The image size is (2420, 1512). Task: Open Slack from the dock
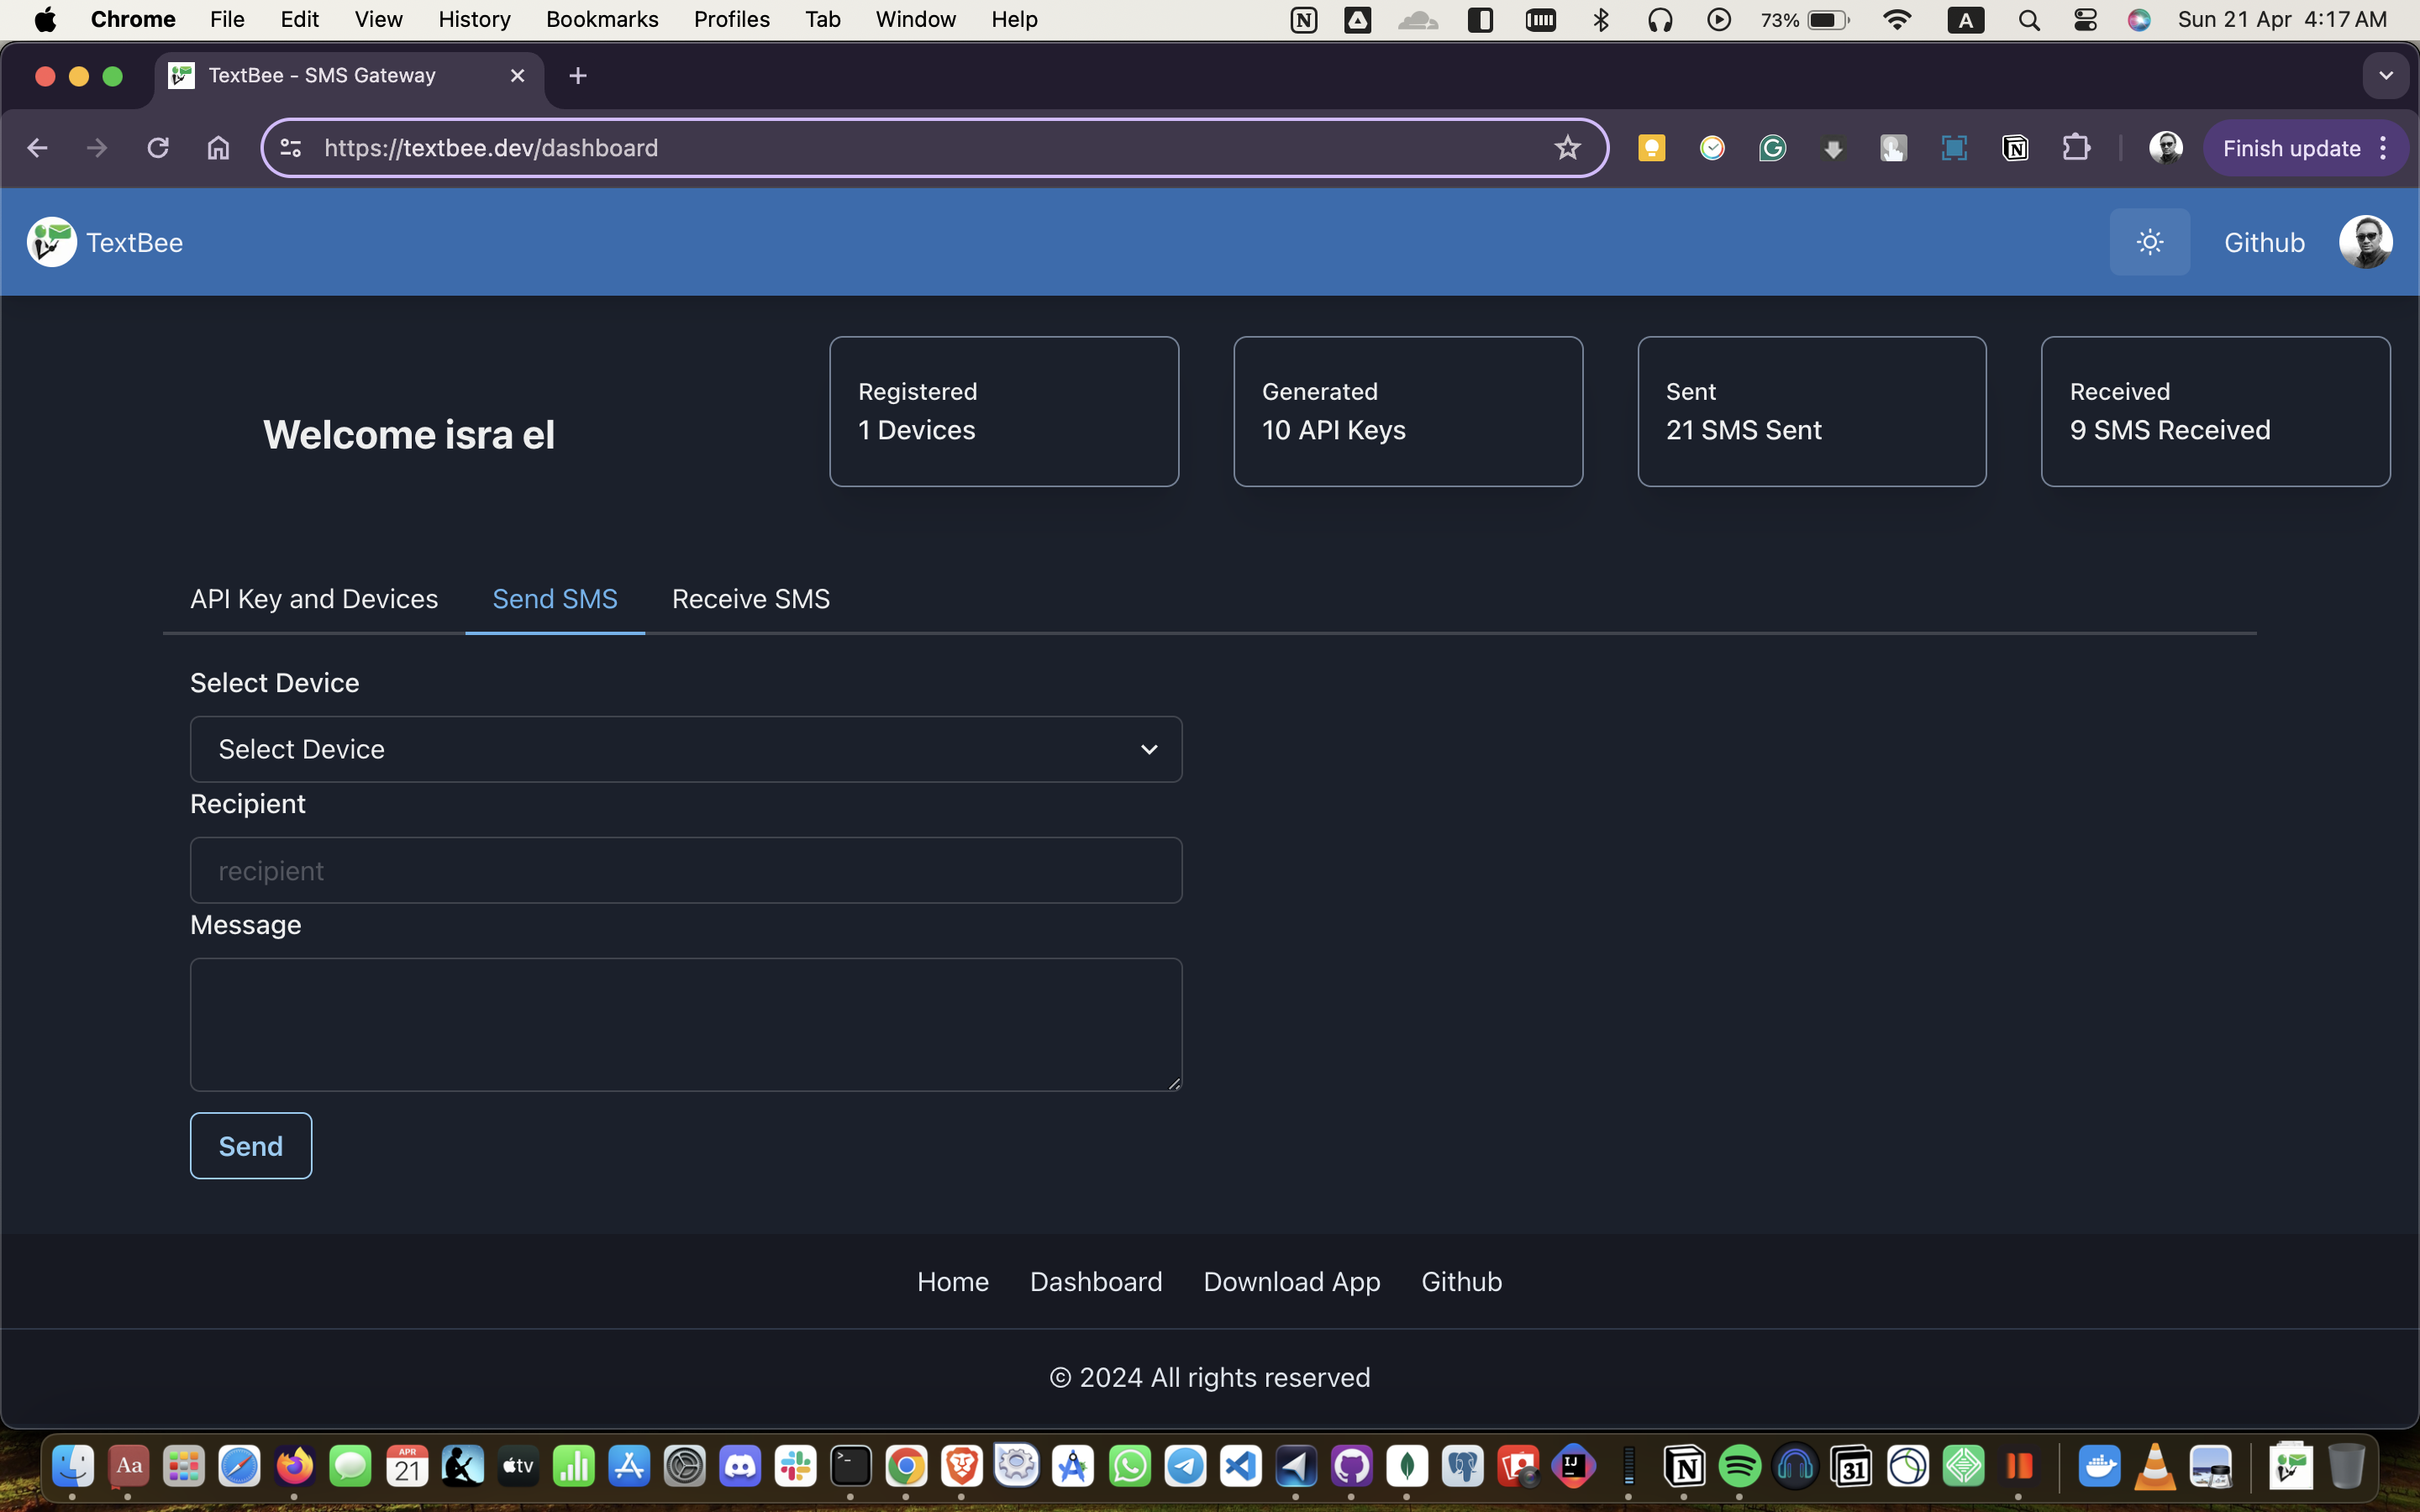tap(795, 1467)
